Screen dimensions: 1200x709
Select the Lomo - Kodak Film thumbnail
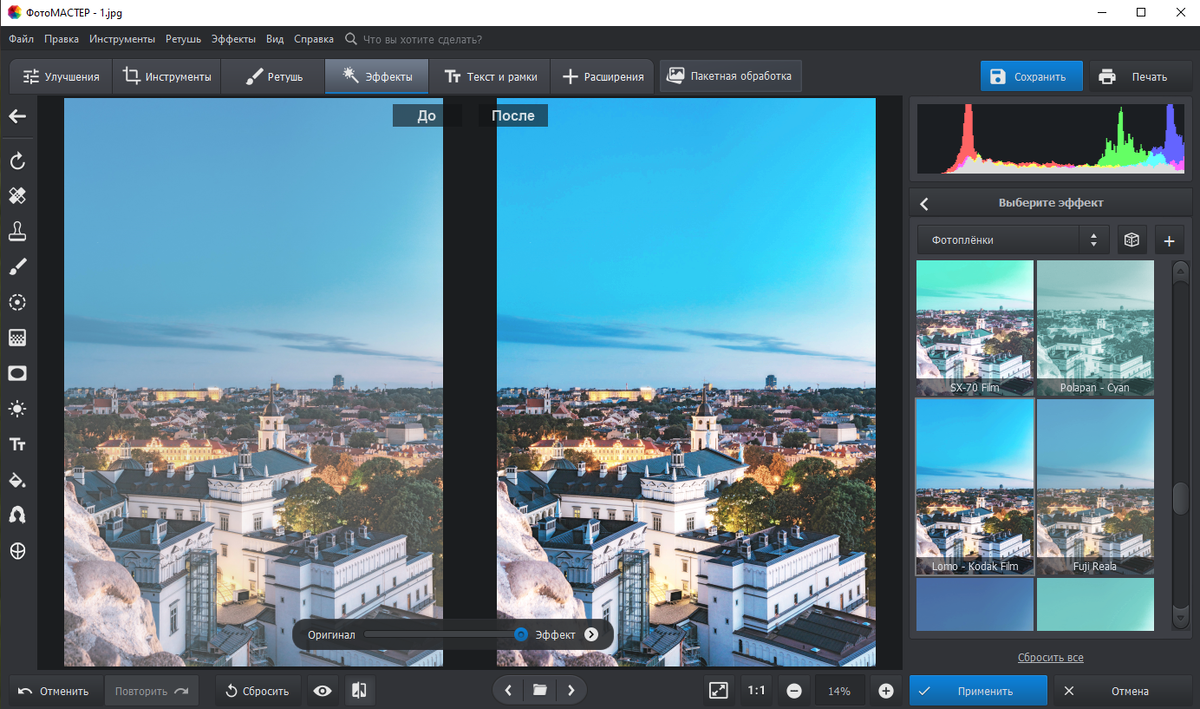tap(975, 487)
